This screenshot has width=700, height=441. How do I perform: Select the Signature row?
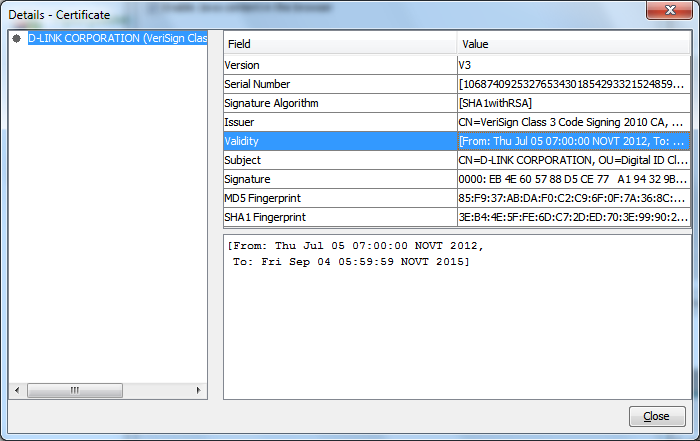(x=340, y=179)
